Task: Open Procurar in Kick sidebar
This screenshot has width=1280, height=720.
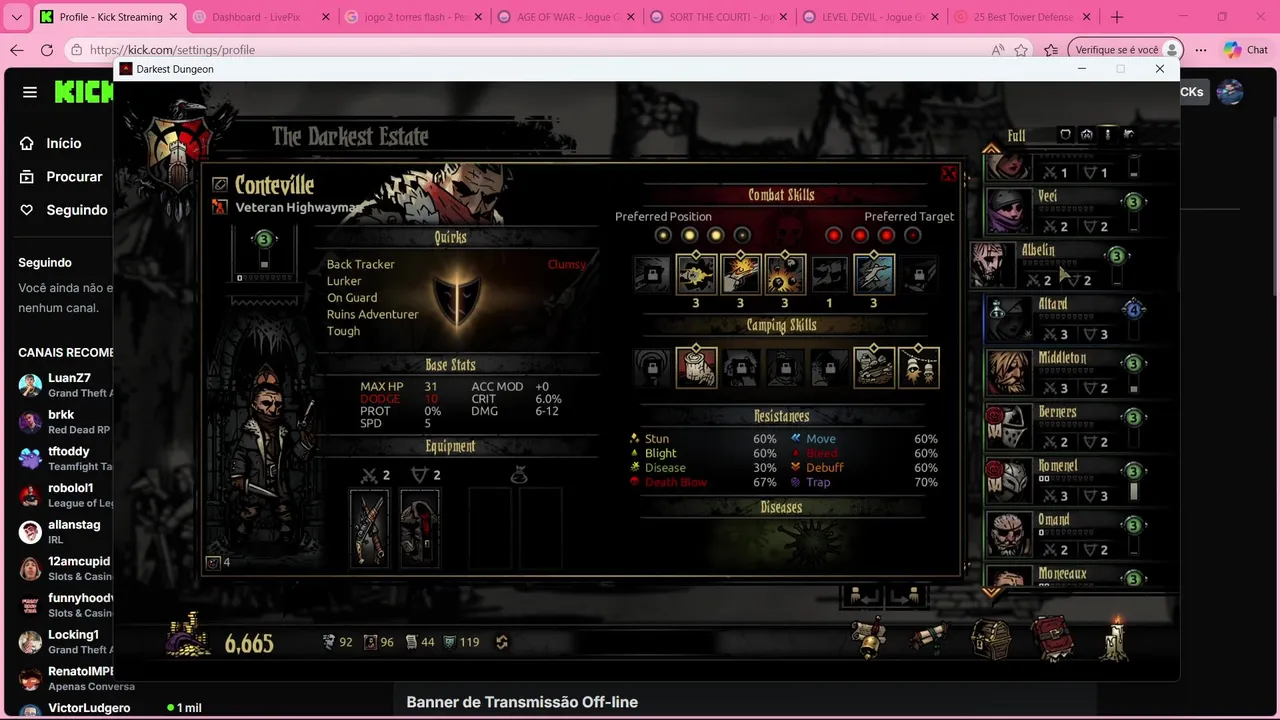Action: coord(73,176)
